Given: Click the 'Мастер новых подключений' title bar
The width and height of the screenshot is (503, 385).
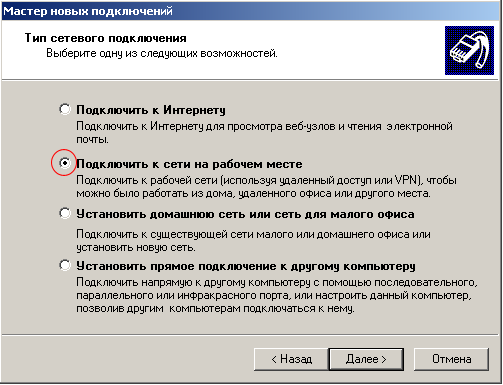Looking at the screenshot, I should 251,11.
